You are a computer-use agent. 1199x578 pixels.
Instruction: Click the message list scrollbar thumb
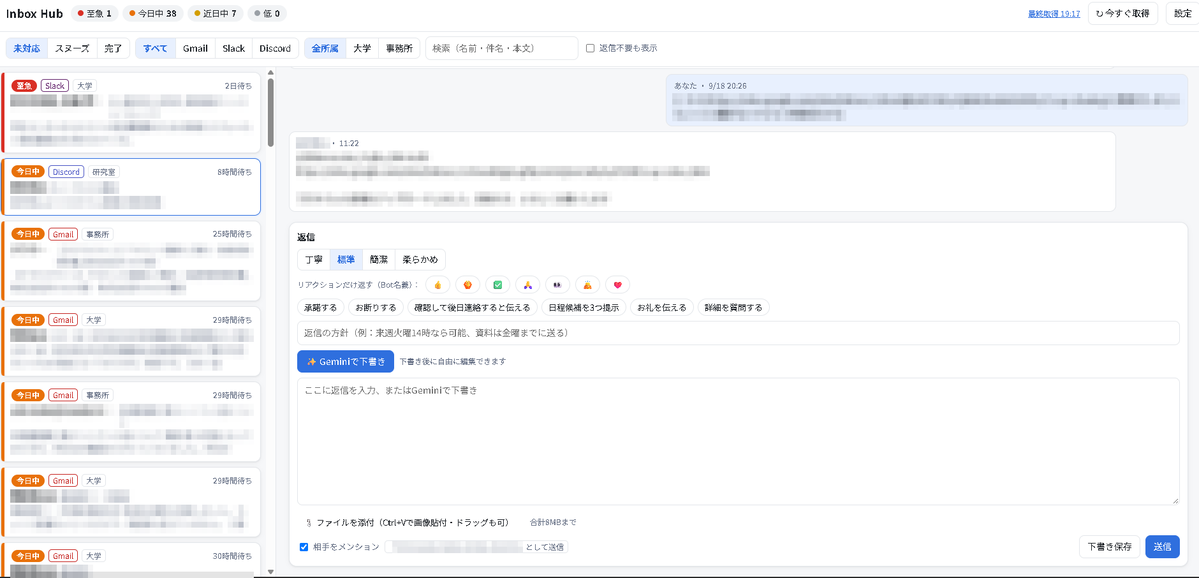[269, 112]
